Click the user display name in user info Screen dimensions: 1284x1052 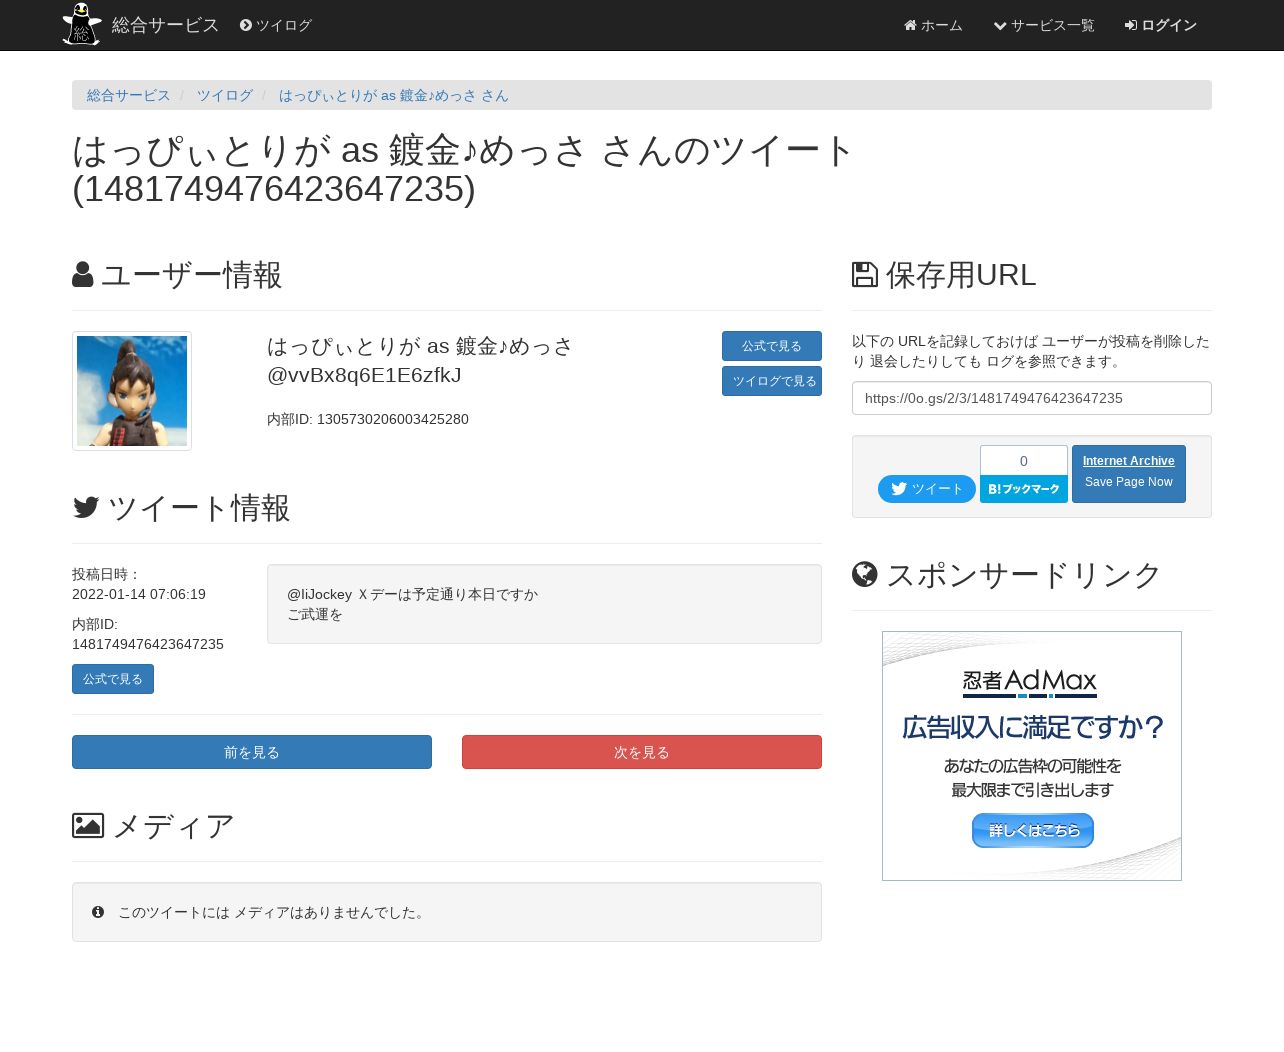tap(420, 346)
